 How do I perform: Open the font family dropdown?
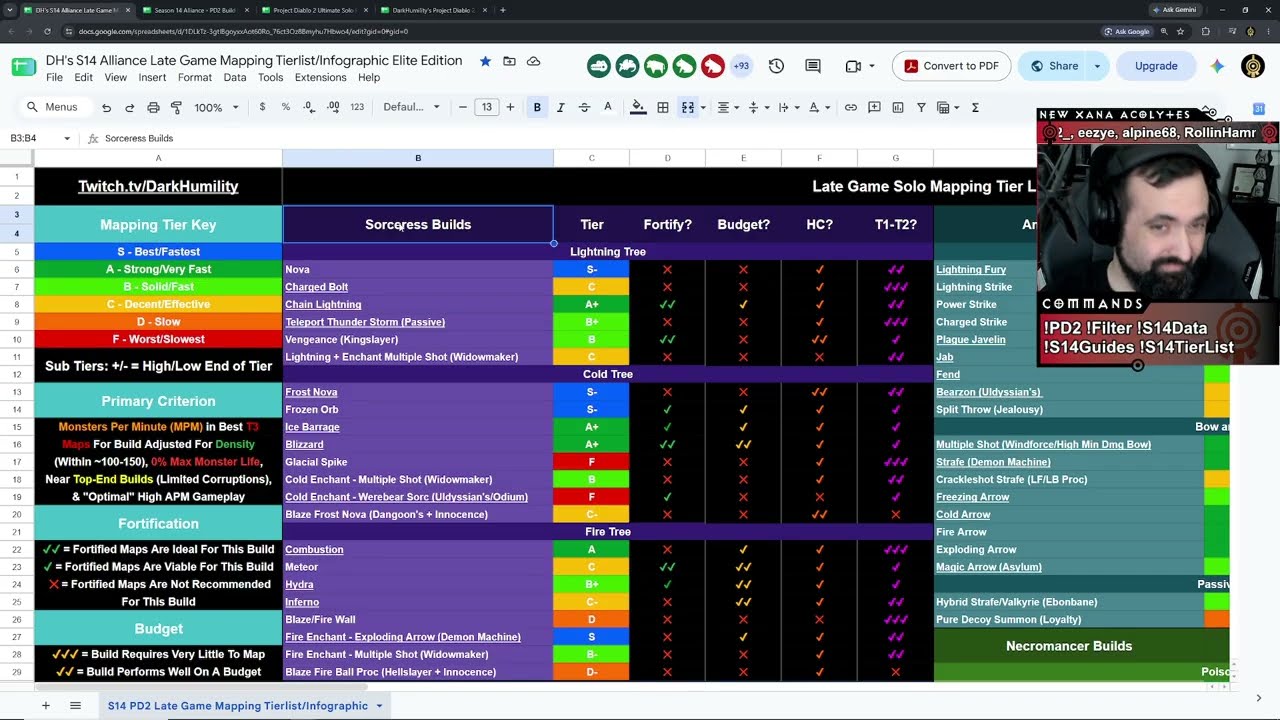411,107
